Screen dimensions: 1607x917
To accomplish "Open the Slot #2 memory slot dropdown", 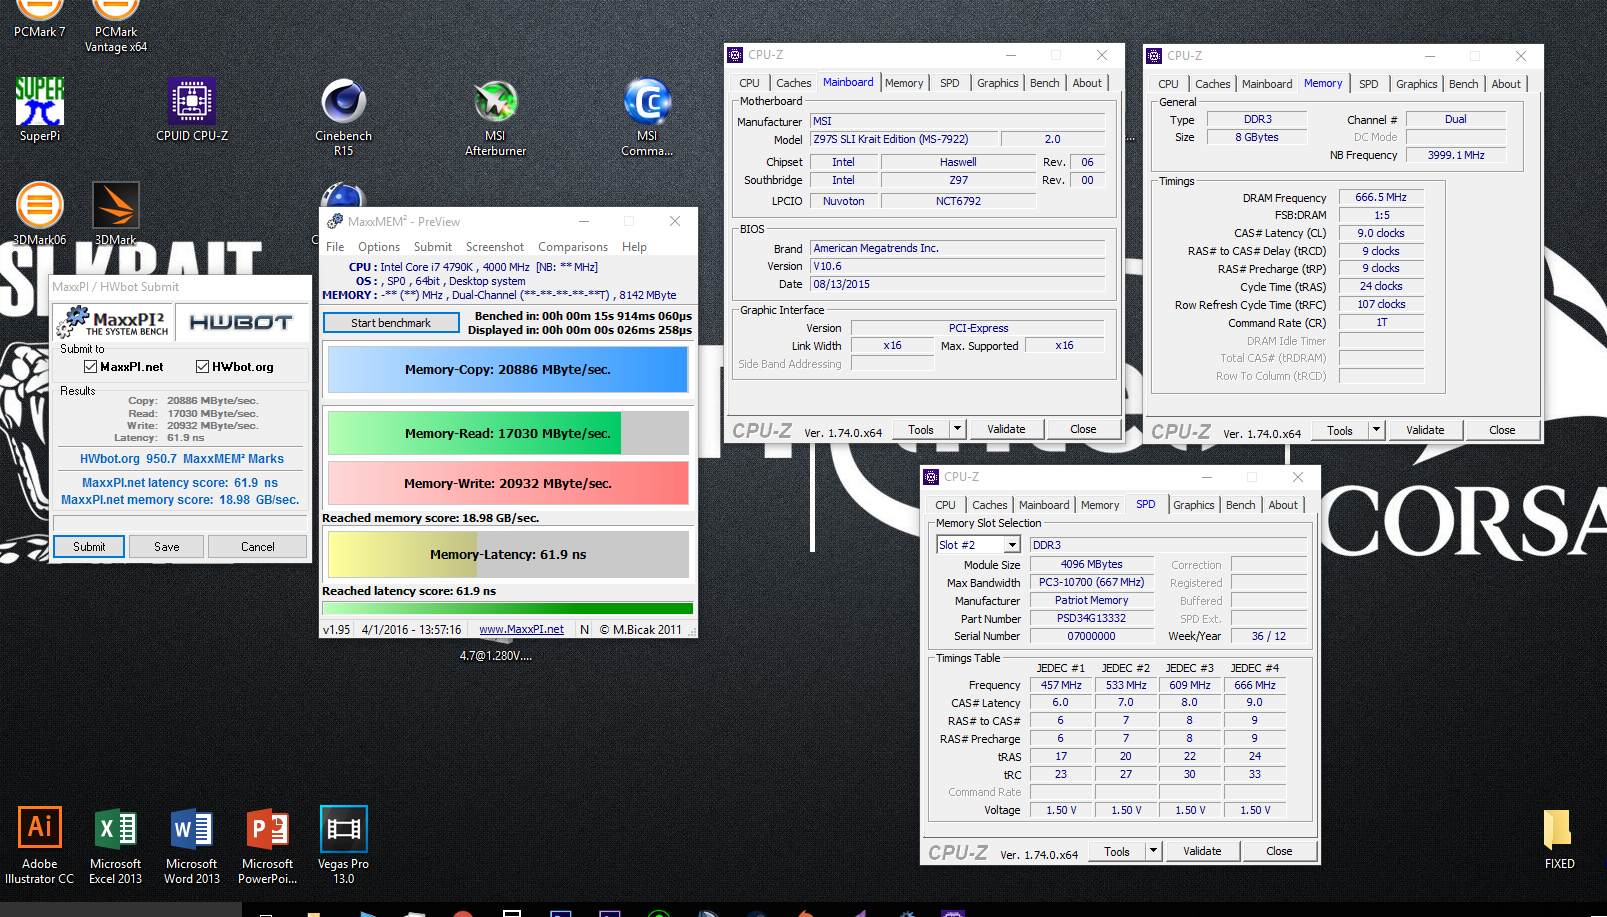I will [1012, 545].
